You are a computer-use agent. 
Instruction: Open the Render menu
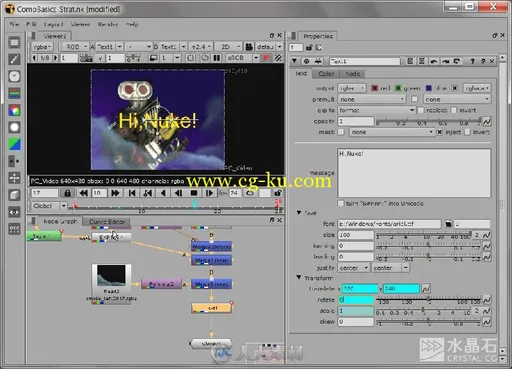(x=108, y=24)
